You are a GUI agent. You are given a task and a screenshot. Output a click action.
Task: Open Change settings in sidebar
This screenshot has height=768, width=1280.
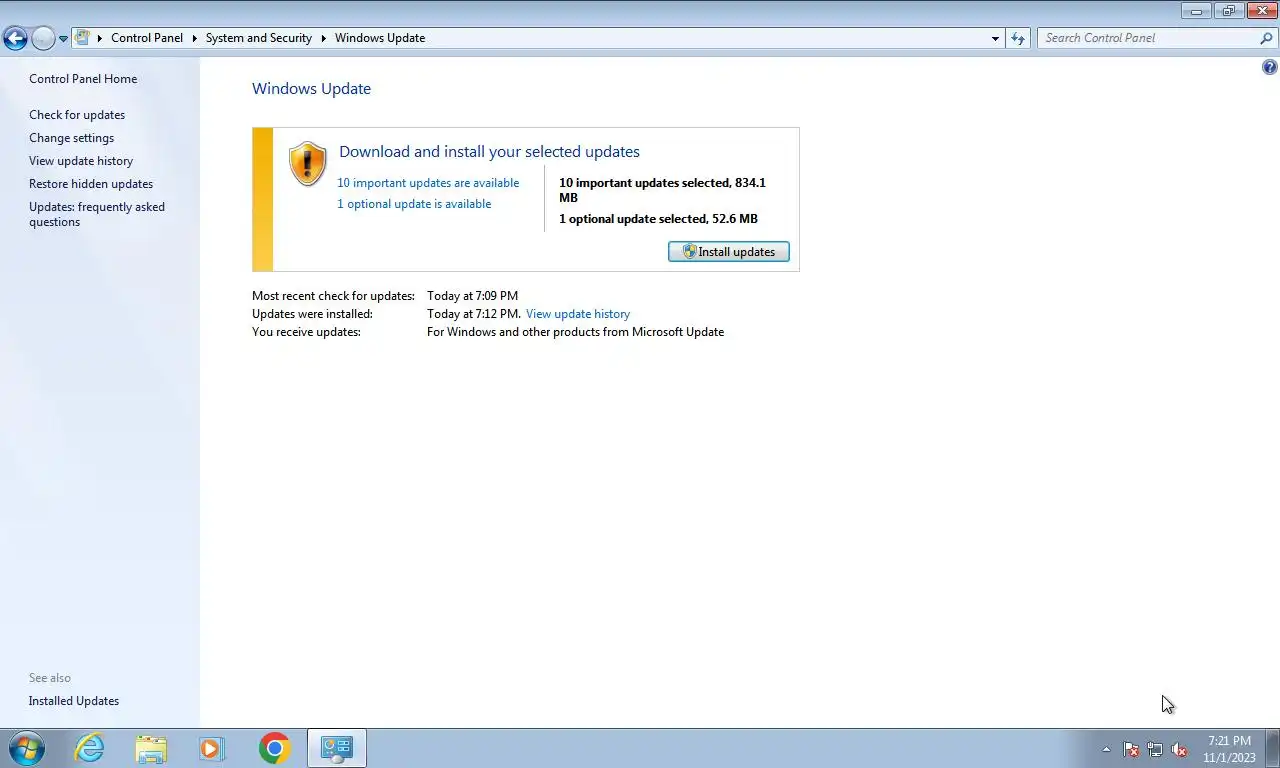[71, 138]
